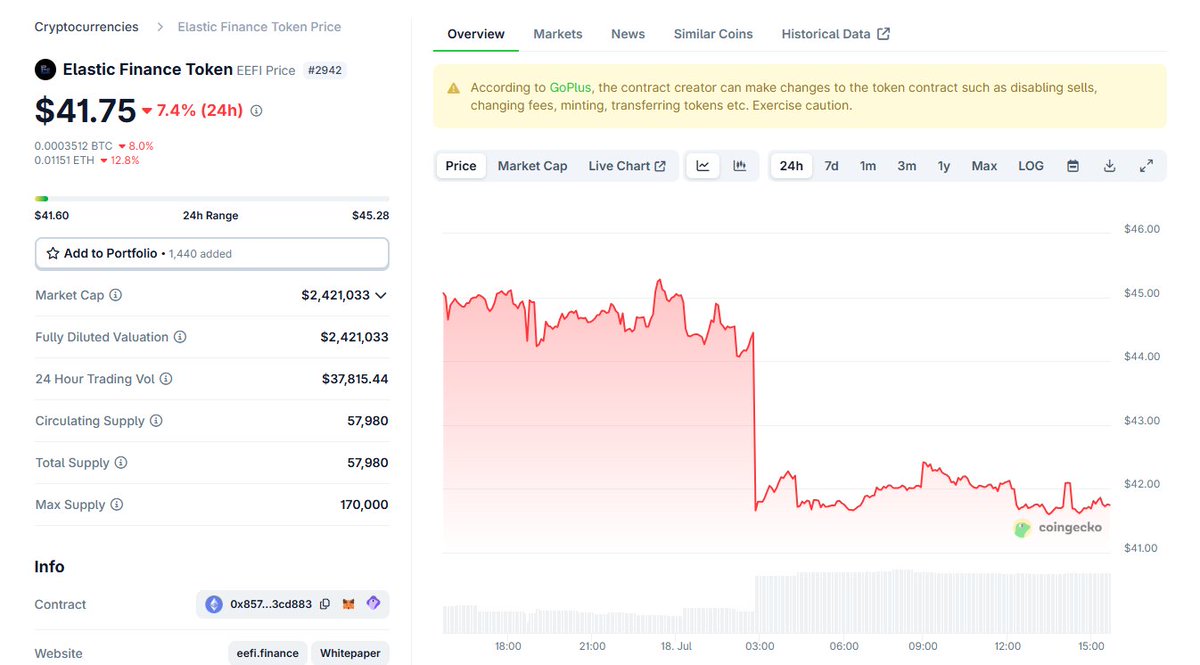1200x665 pixels.
Task: Go to Similar Coins tab
Action: coord(713,34)
